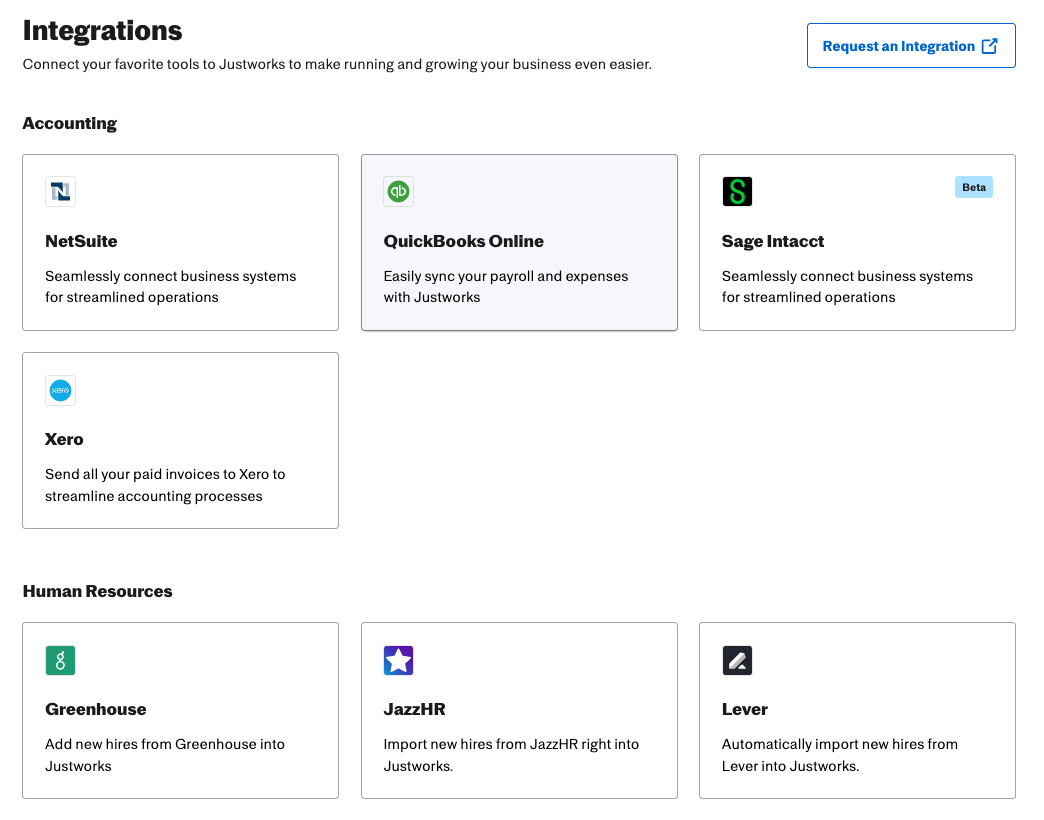
Task: Click the JazzHR star icon
Action: (x=398, y=660)
